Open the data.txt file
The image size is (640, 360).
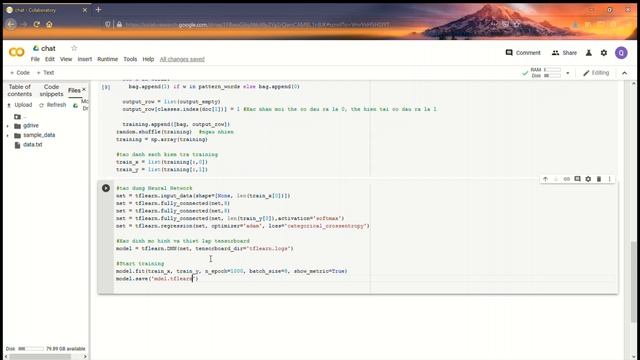pos(33,144)
